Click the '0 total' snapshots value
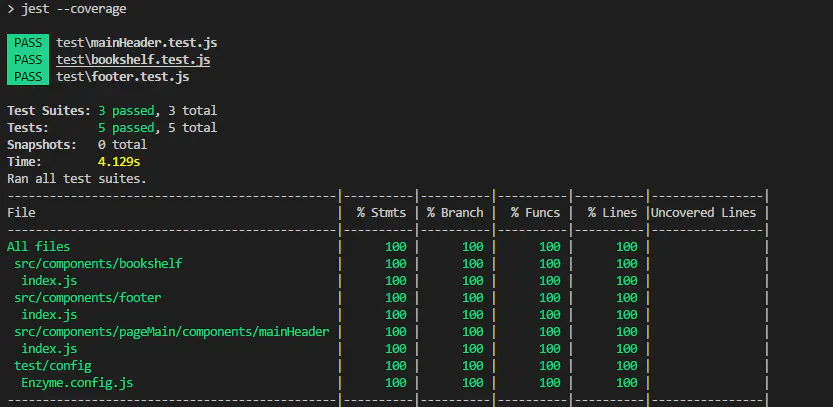Screen dimensions: 833x407 123,145
